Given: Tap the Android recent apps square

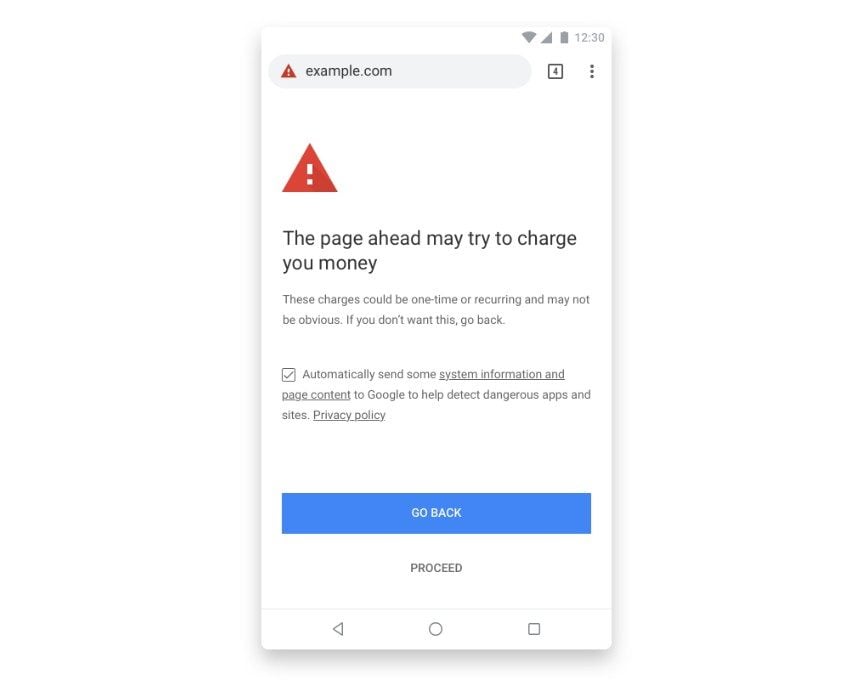Looking at the screenshot, I should click(x=534, y=629).
